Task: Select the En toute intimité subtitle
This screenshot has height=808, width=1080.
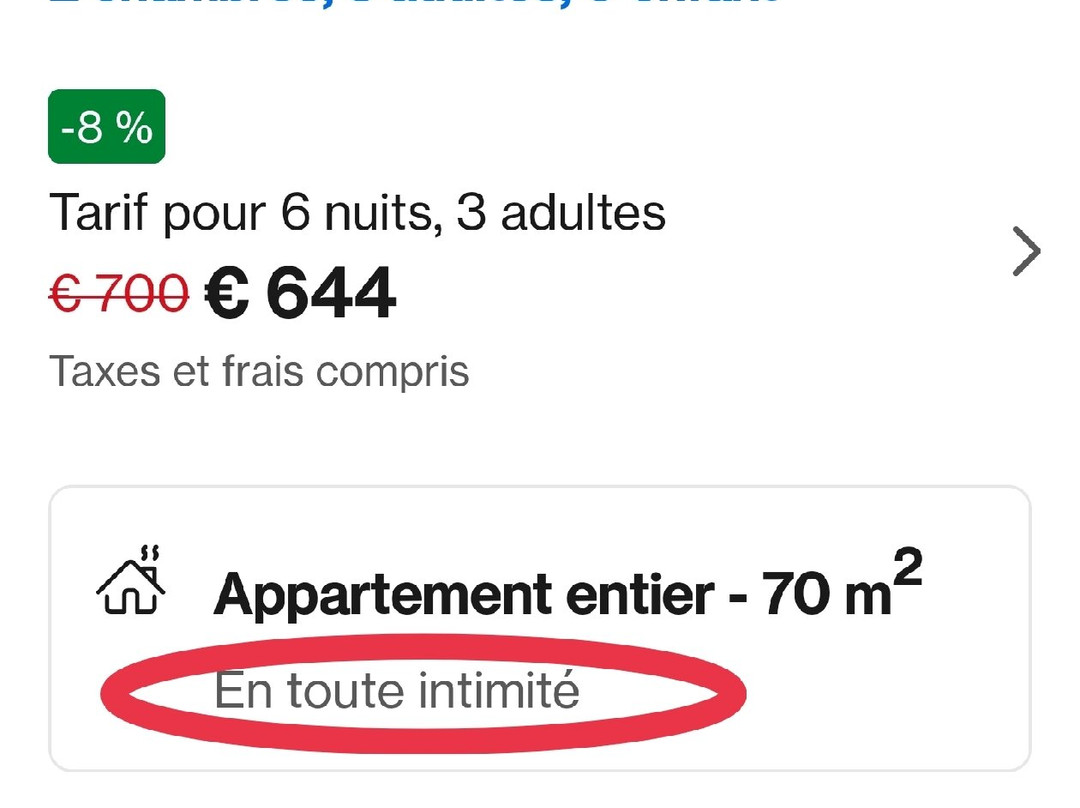Action: click(x=397, y=691)
